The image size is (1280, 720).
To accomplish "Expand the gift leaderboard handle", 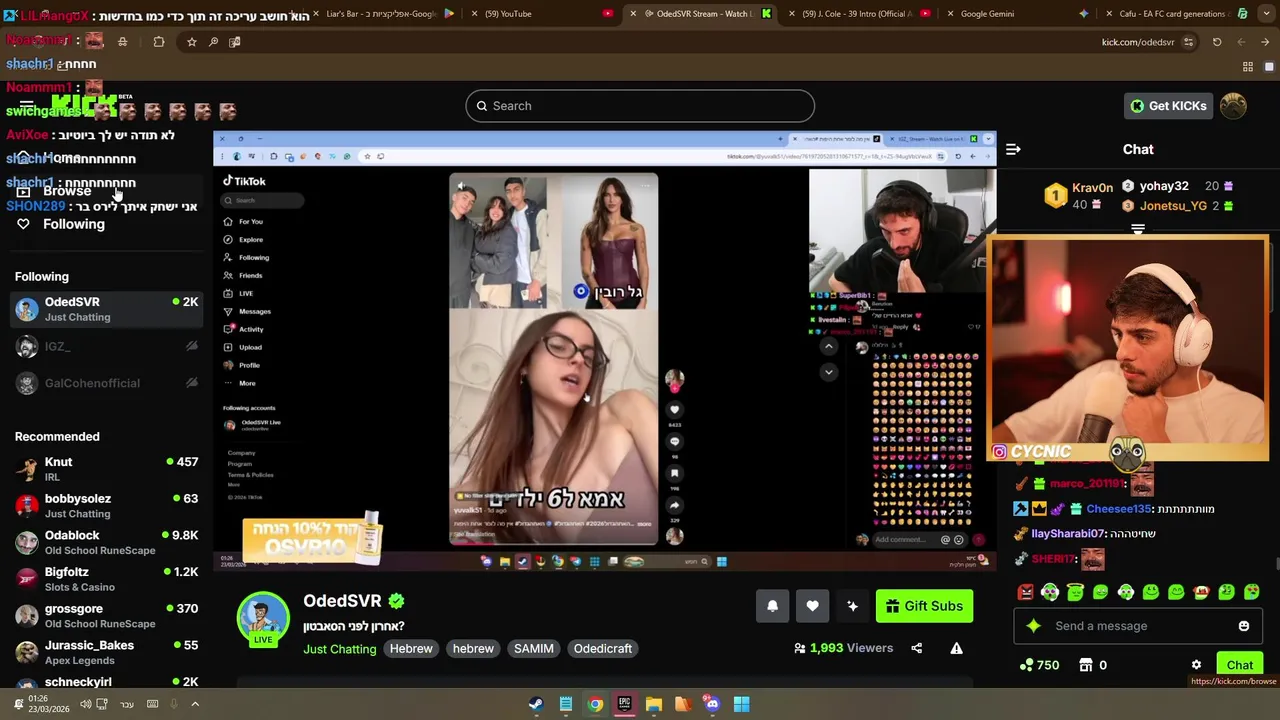I will [1138, 229].
